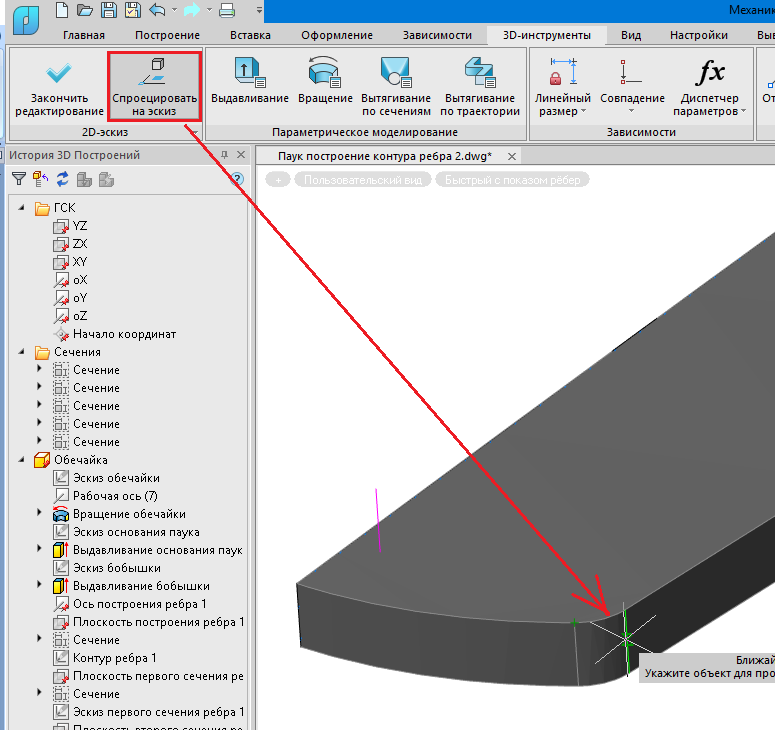The image size is (775, 730).
Task: Open Вытягивание по траектории tool
Action: point(481,85)
